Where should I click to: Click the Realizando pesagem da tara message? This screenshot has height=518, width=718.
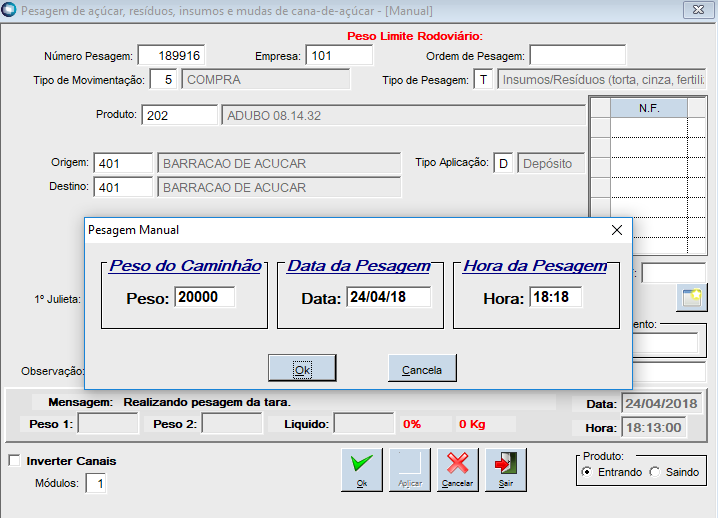click(207, 402)
